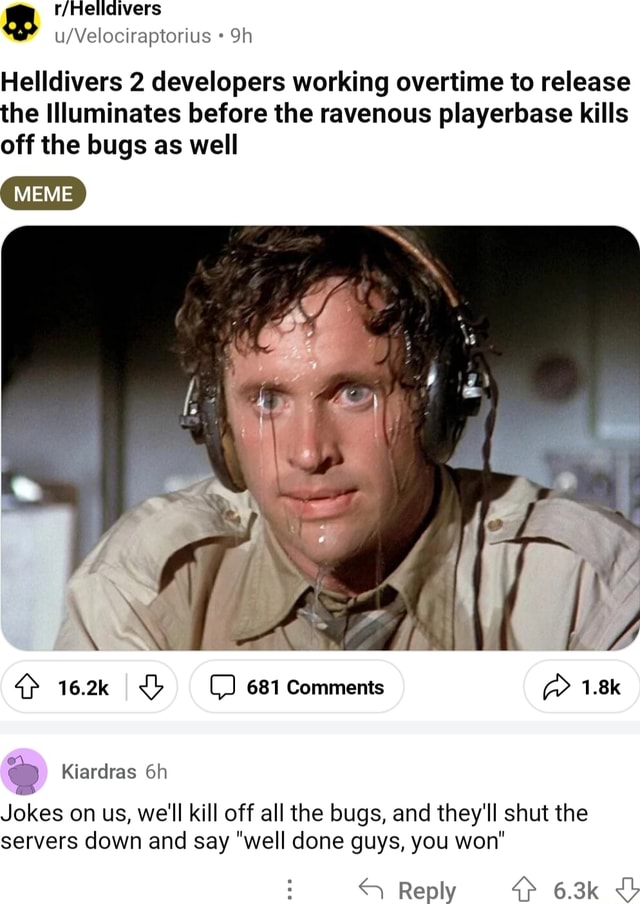The height and width of the screenshot is (904, 640).
Task: Open comment options three-dot menu
Action: [x=290, y=889]
